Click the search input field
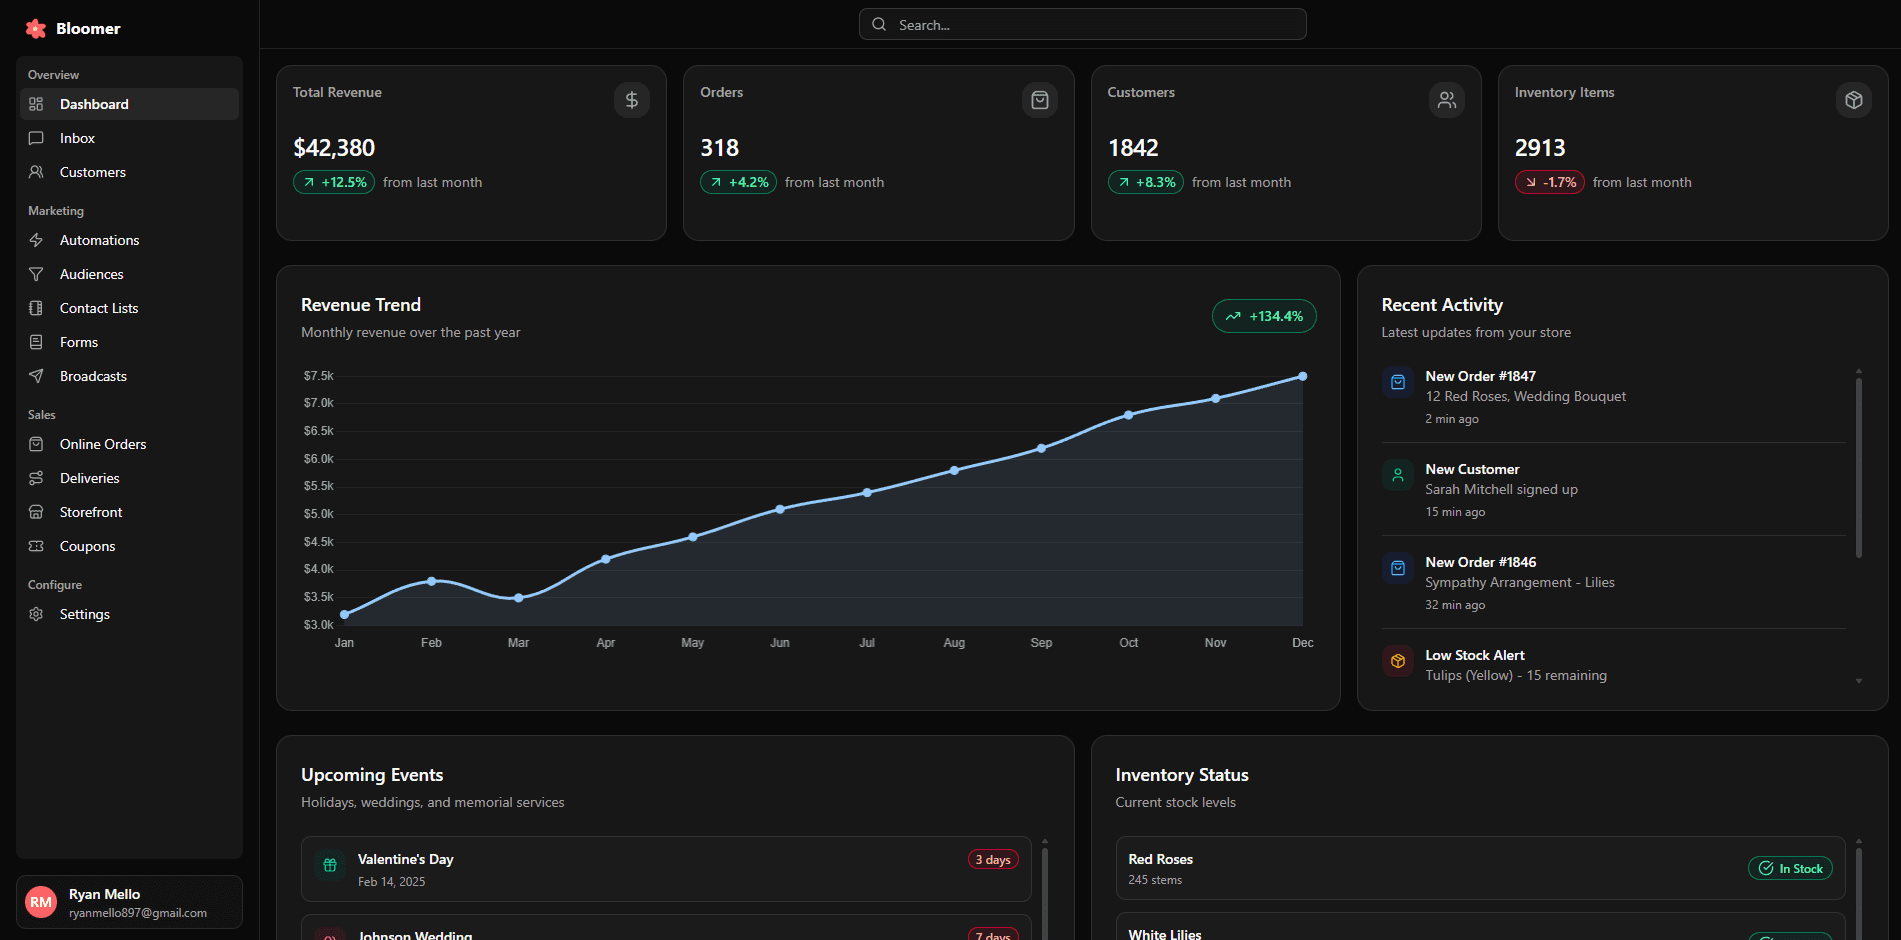Screen dimensions: 1901x940 [1082, 24]
